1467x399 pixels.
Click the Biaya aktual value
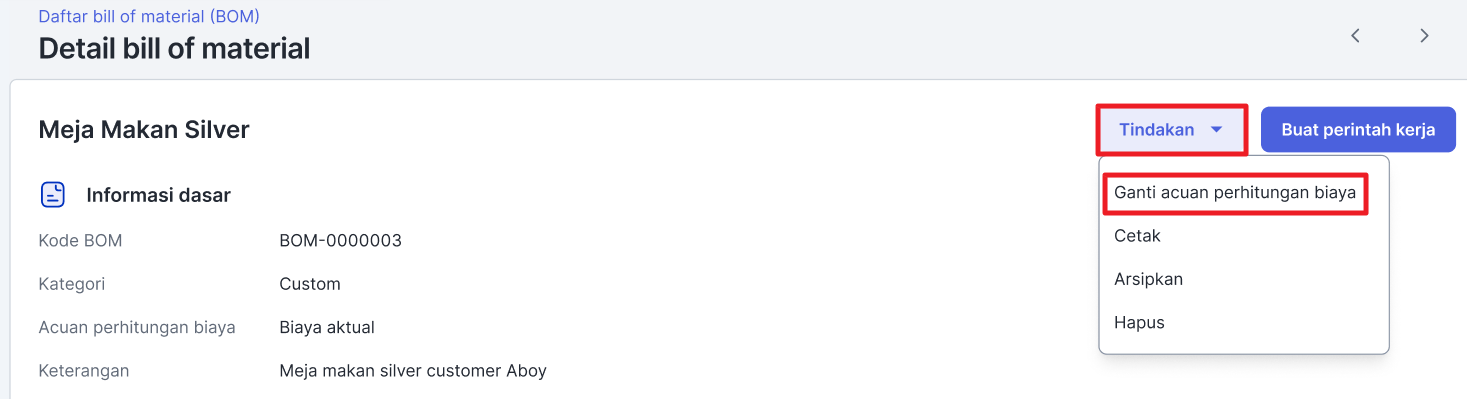(327, 327)
